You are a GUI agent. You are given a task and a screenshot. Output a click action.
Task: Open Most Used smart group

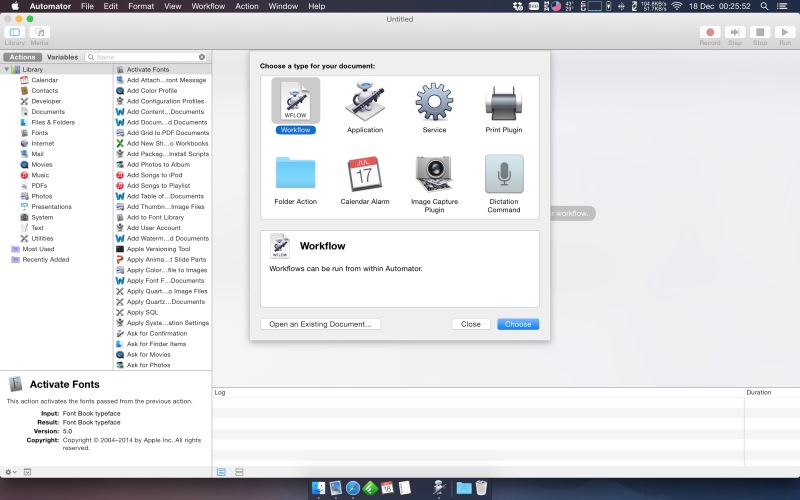click(38, 249)
